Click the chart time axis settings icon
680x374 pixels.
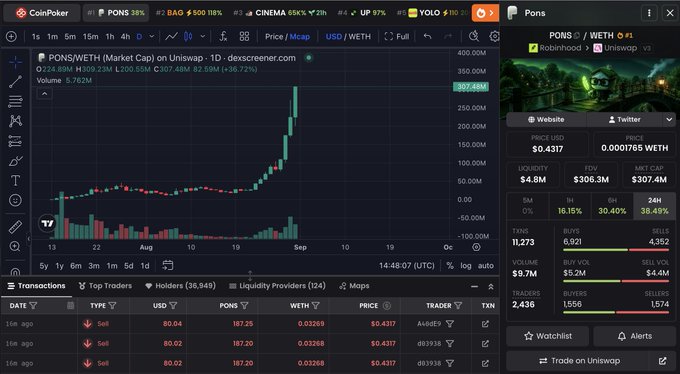pyautogui.click(x=476, y=247)
